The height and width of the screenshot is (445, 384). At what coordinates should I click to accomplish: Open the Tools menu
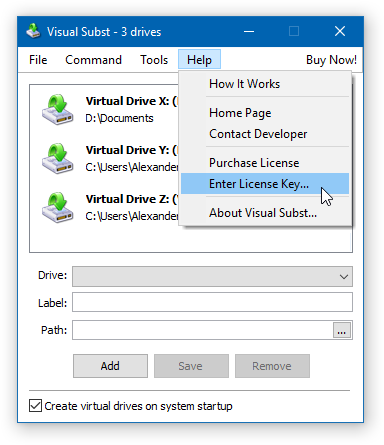click(x=154, y=60)
